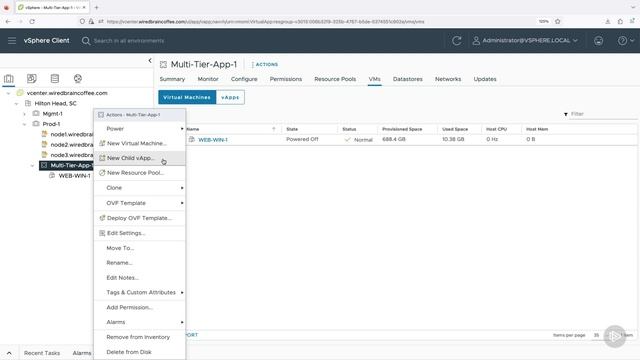Reload the browser page
640x360 pixels.
coord(32,22)
